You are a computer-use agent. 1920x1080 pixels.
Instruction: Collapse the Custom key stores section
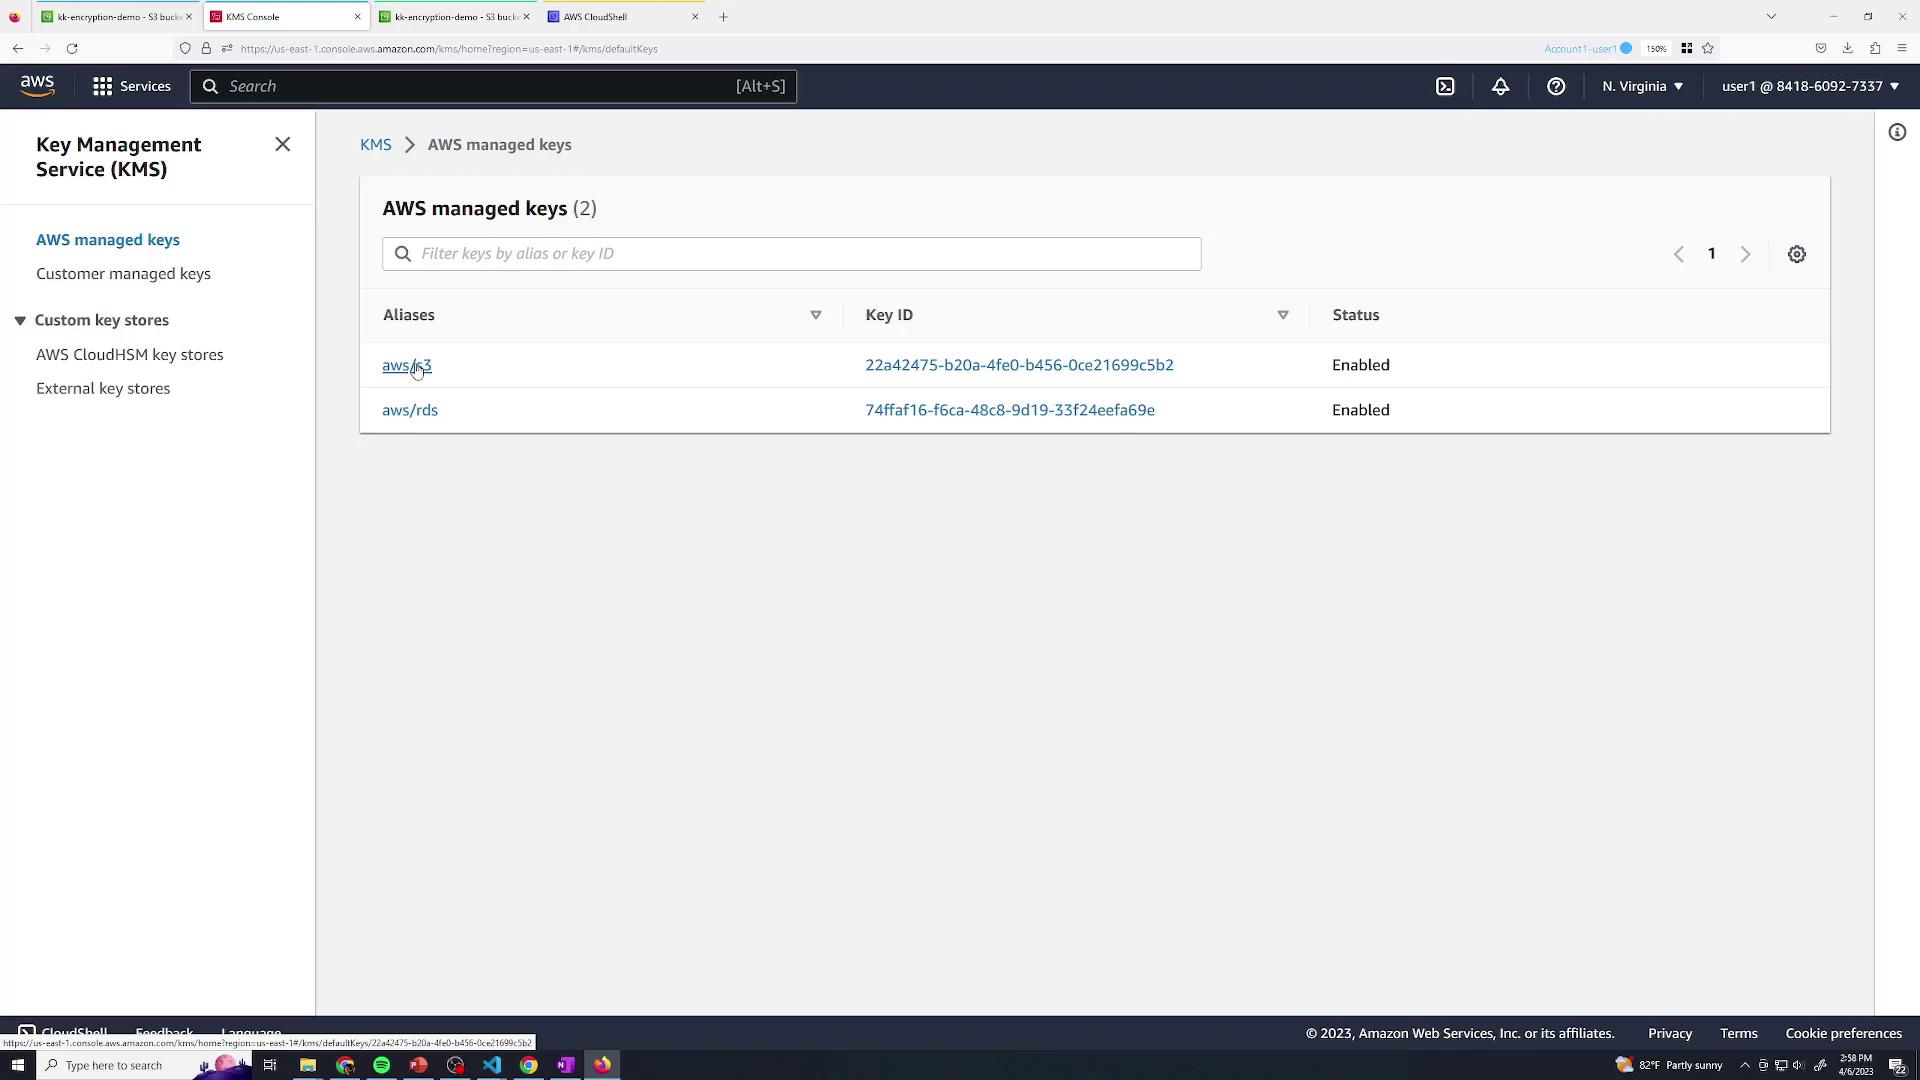tap(20, 320)
